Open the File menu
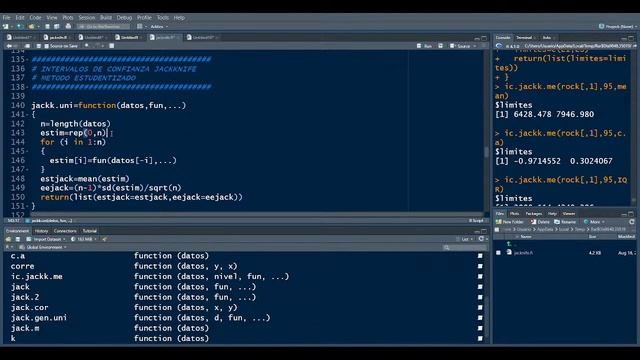Image resolution: width=640 pixels, height=360 pixels. pyautogui.click(x=7, y=18)
